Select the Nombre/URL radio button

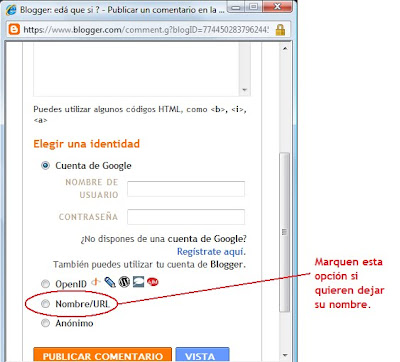[x=45, y=303]
